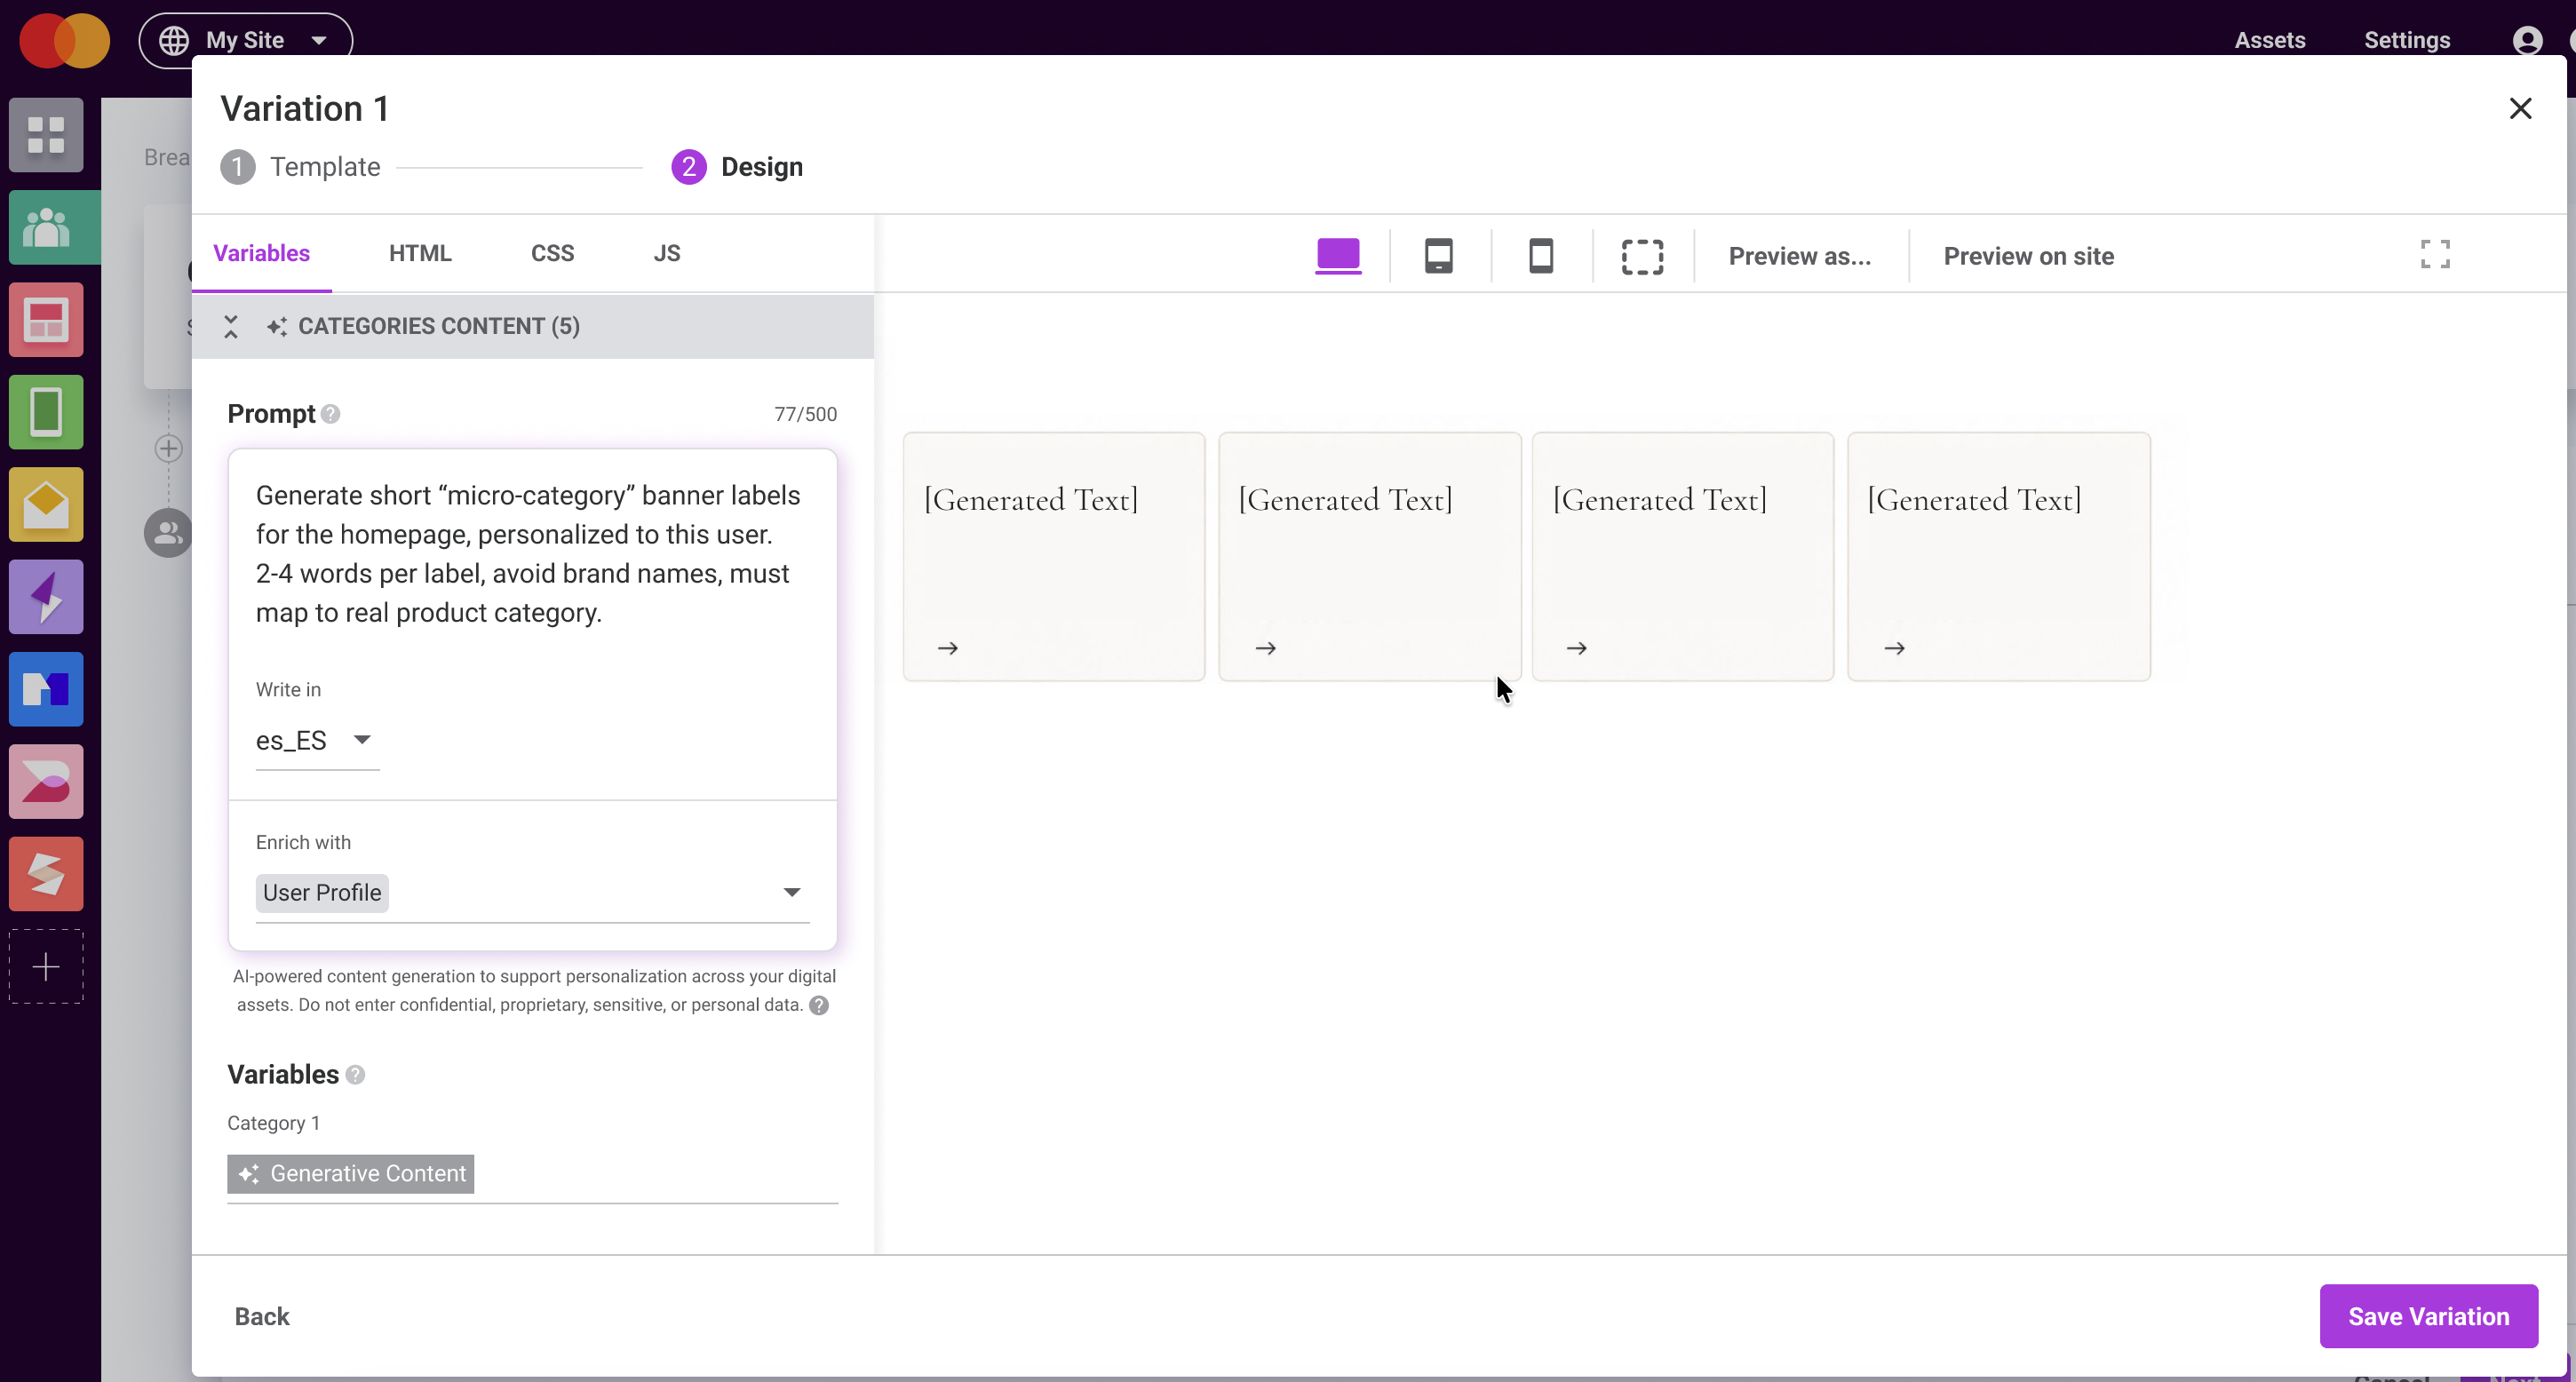The image size is (2576, 1382).
Task: Click the Save Variation button
Action: click(x=2428, y=1316)
